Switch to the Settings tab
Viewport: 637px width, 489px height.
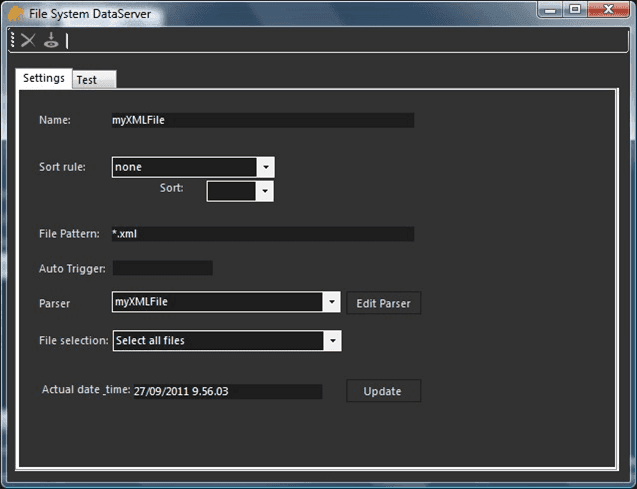click(x=44, y=78)
